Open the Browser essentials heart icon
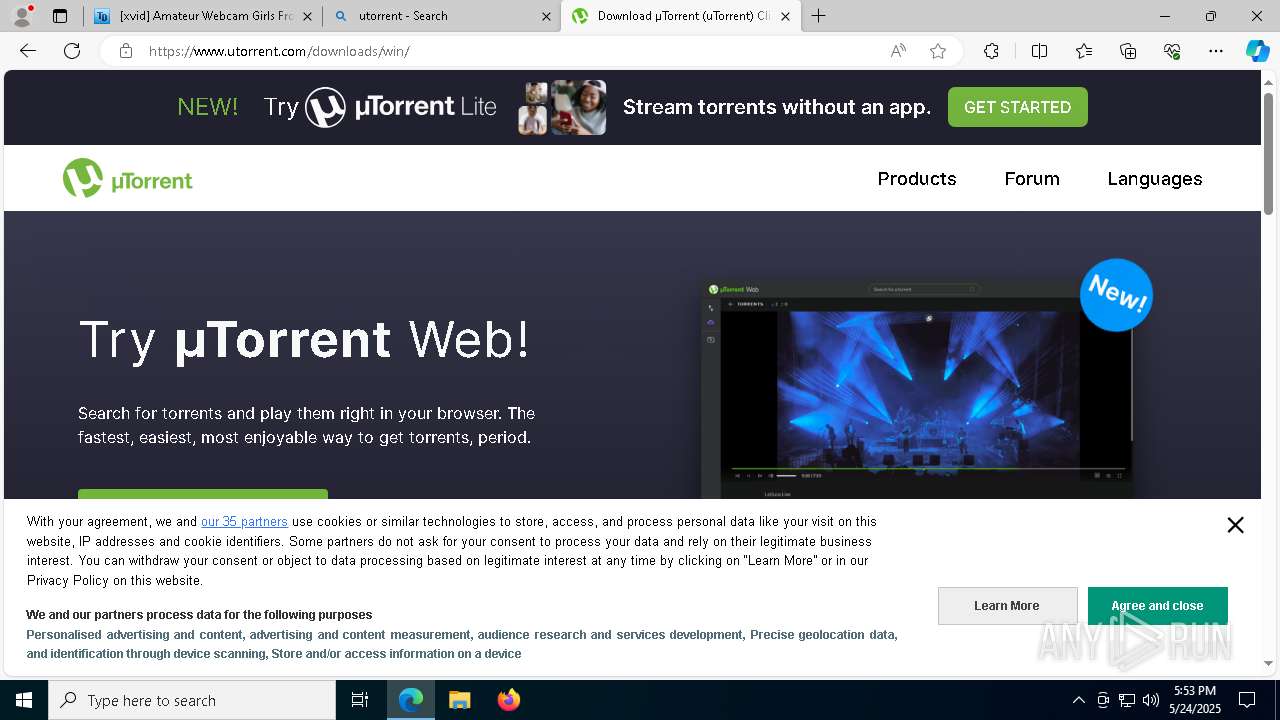The height and width of the screenshot is (720, 1280). pos(1172,51)
